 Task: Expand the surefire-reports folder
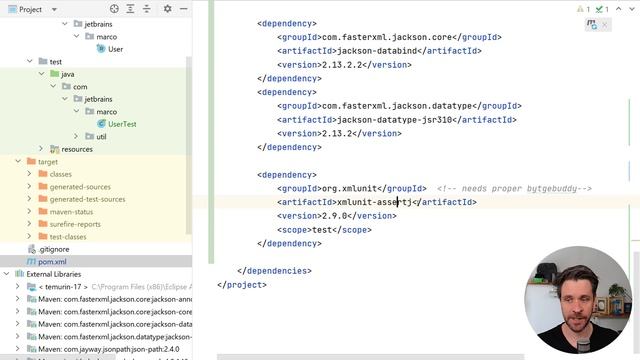29,224
